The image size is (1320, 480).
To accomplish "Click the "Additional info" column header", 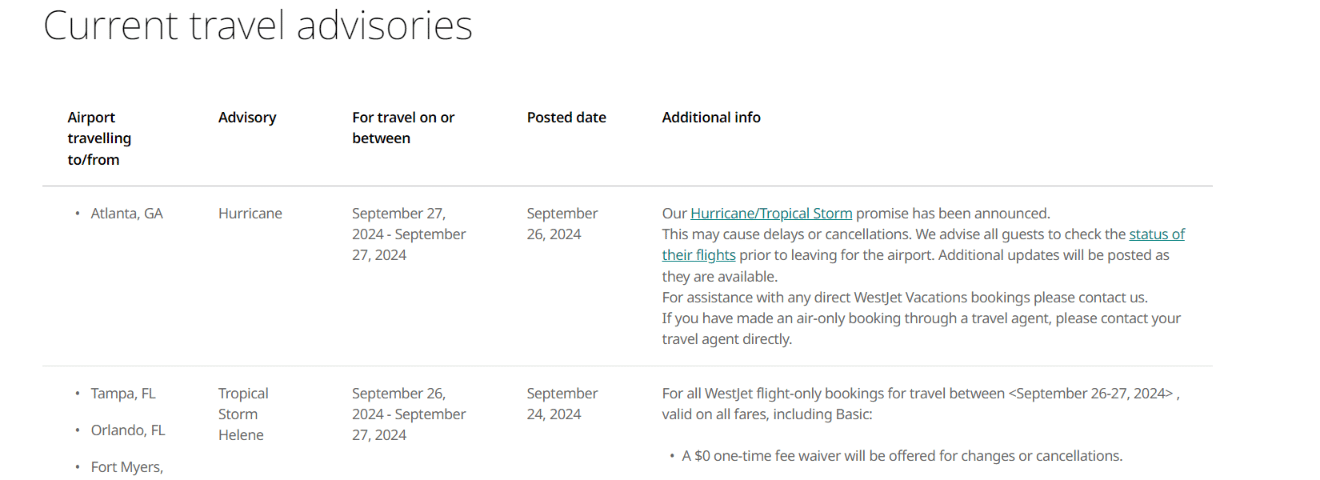I will click(711, 117).
